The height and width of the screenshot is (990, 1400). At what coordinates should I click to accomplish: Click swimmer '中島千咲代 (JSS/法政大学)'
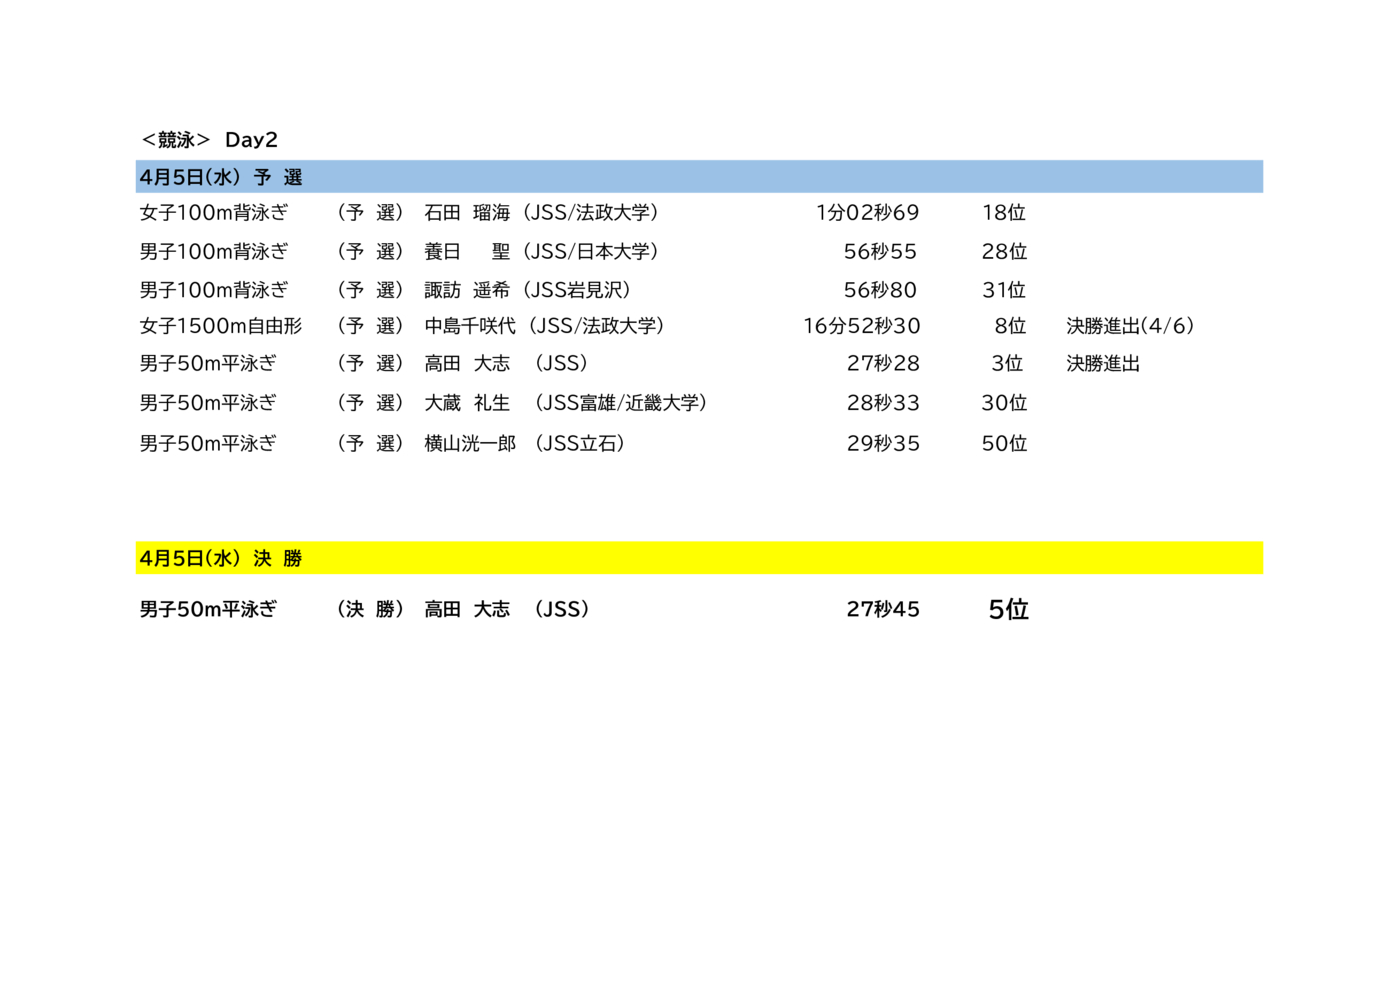click(x=546, y=326)
